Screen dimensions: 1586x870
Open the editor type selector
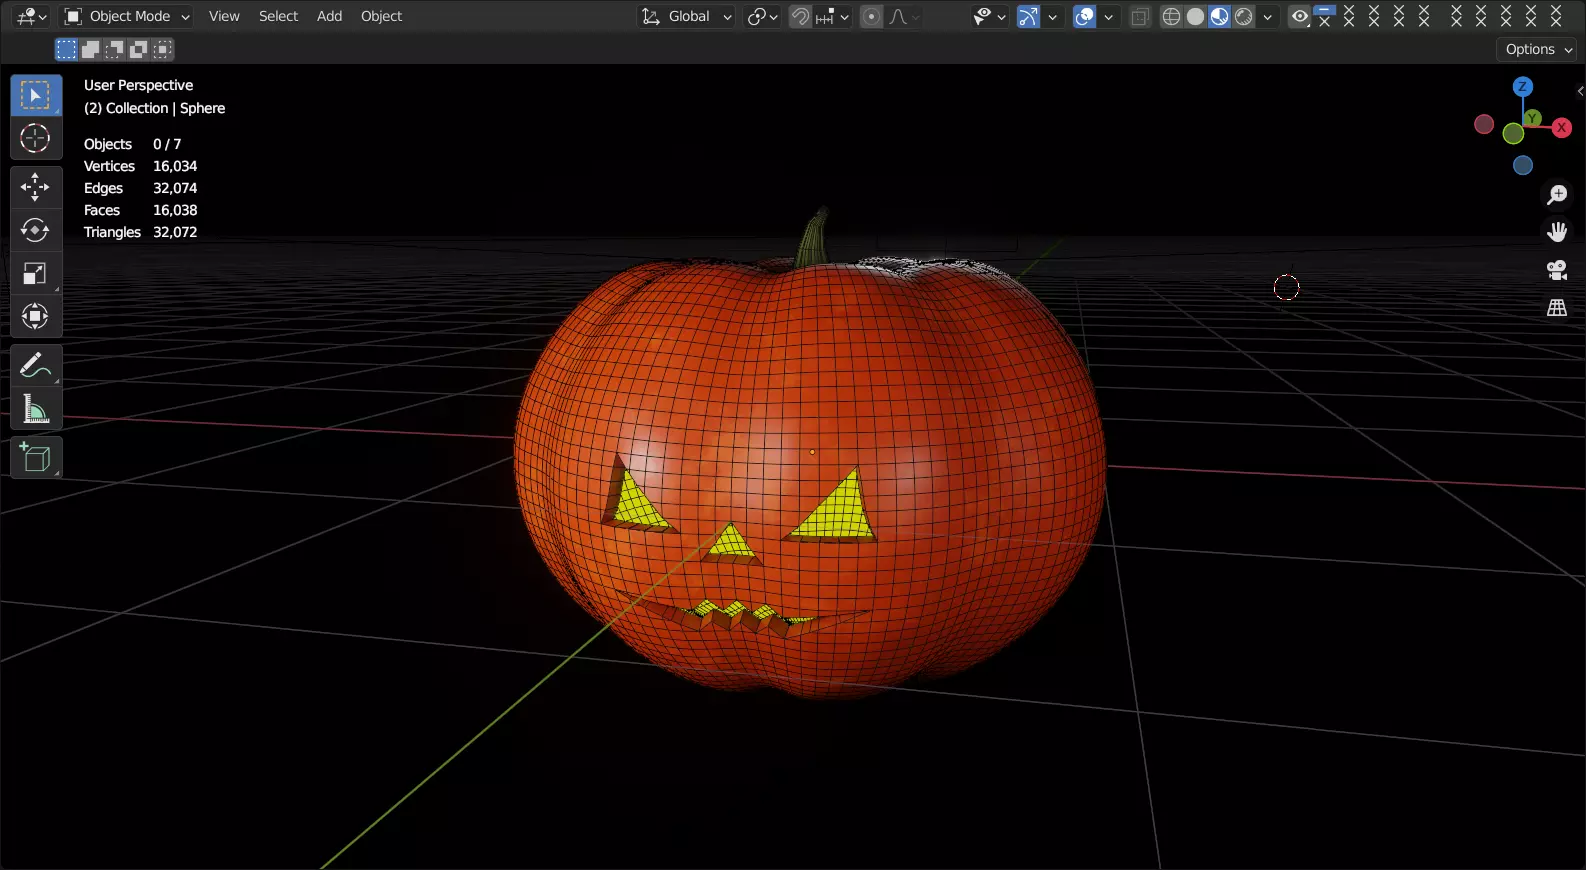click(x=32, y=16)
